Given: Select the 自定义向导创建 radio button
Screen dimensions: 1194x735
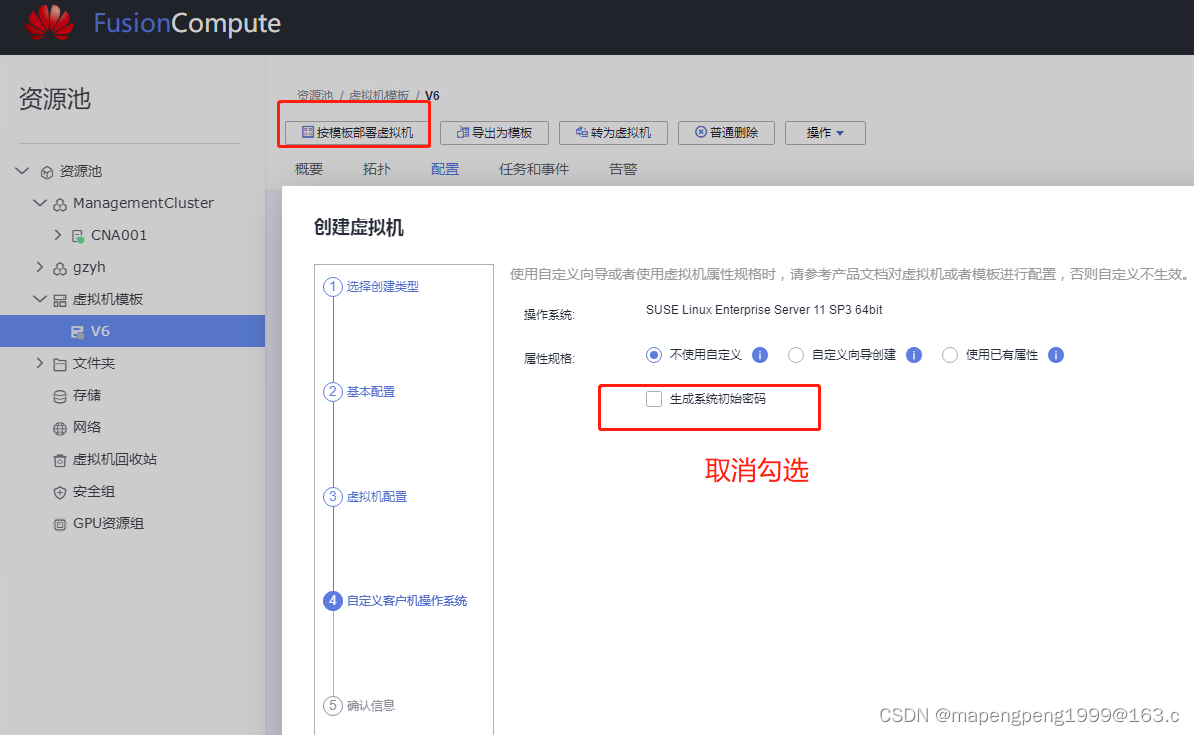Looking at the screenshot, I should tap(796, 355).
